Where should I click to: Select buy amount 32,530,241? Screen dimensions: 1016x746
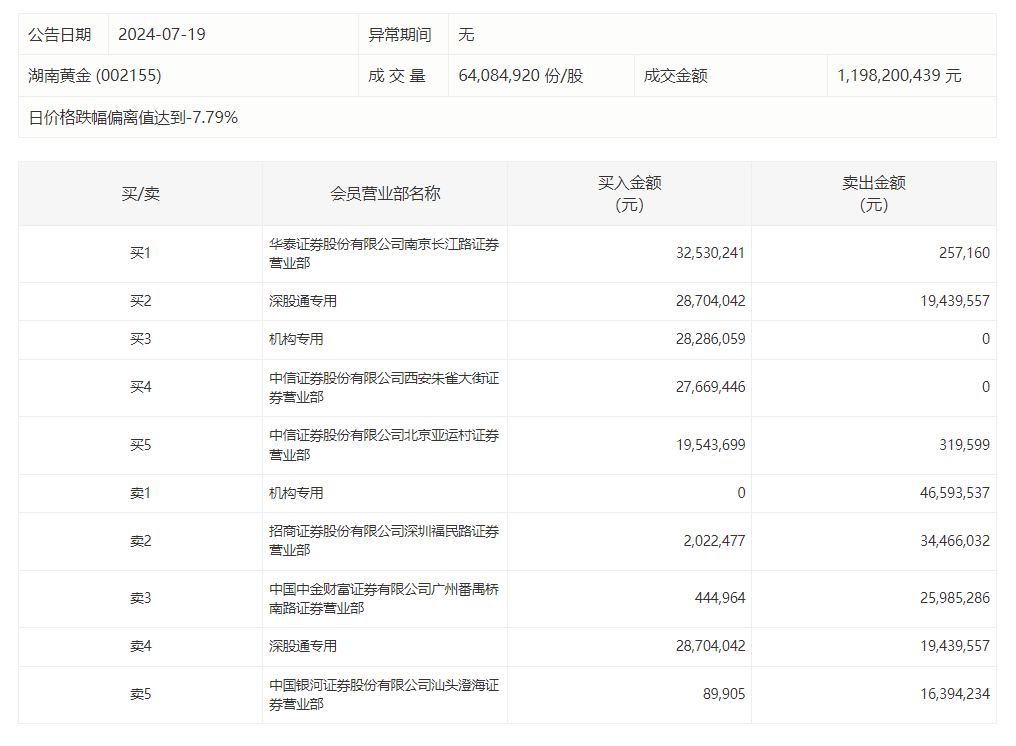tap(710, 253)
